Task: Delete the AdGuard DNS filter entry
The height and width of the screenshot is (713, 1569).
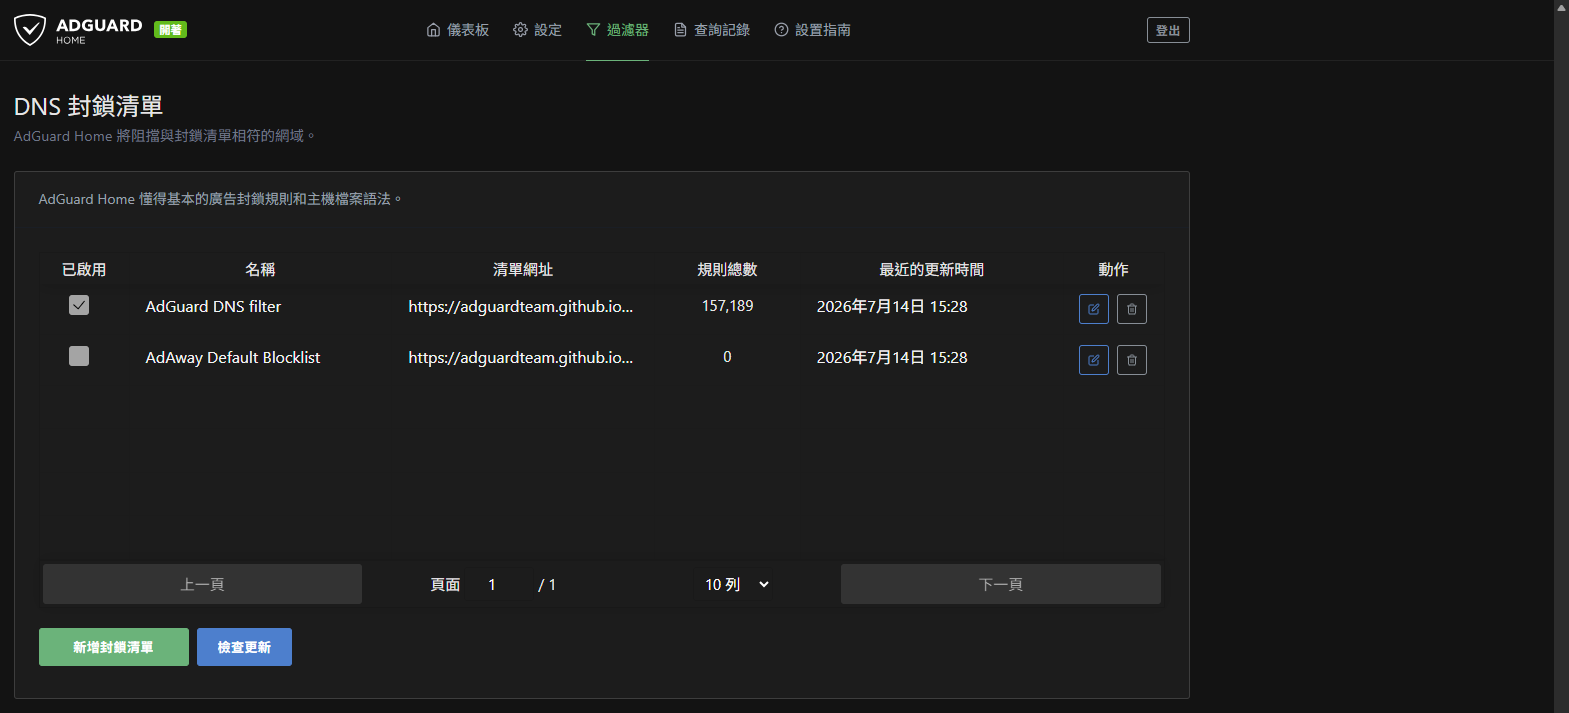Action: coord(1132,309)
